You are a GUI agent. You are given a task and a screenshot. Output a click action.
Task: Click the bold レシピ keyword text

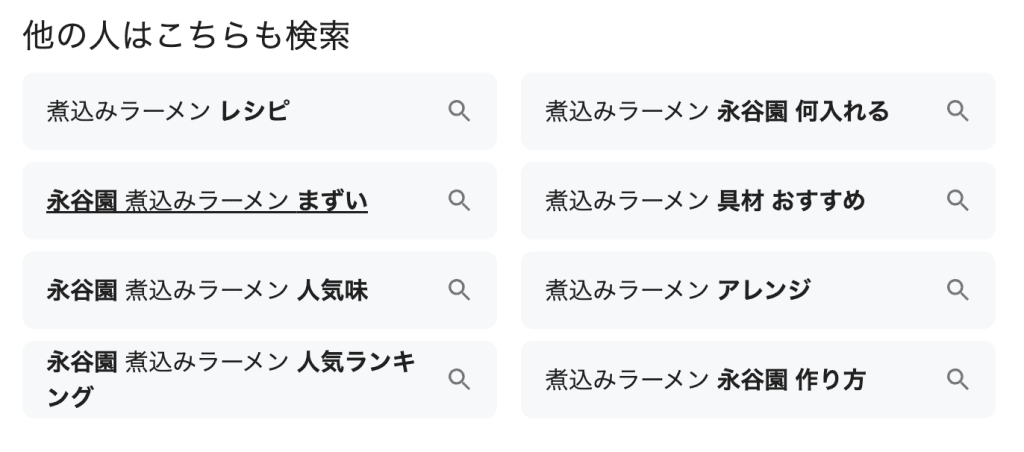254,111
